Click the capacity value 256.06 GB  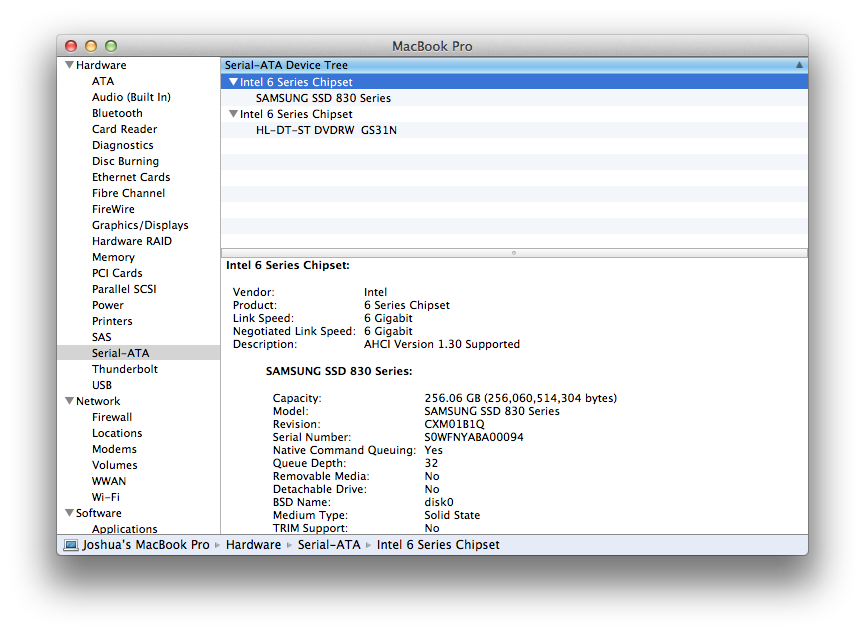[521, 398]
